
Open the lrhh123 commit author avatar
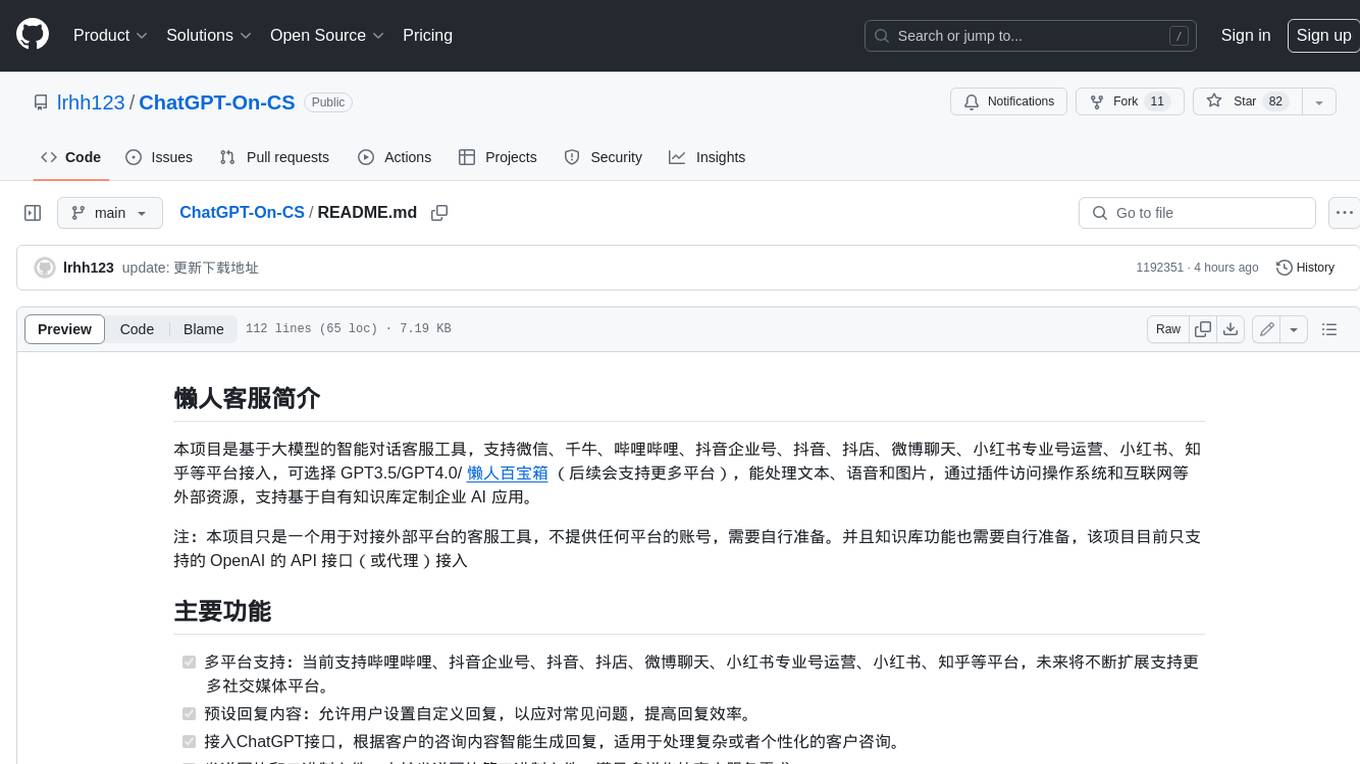44,268
